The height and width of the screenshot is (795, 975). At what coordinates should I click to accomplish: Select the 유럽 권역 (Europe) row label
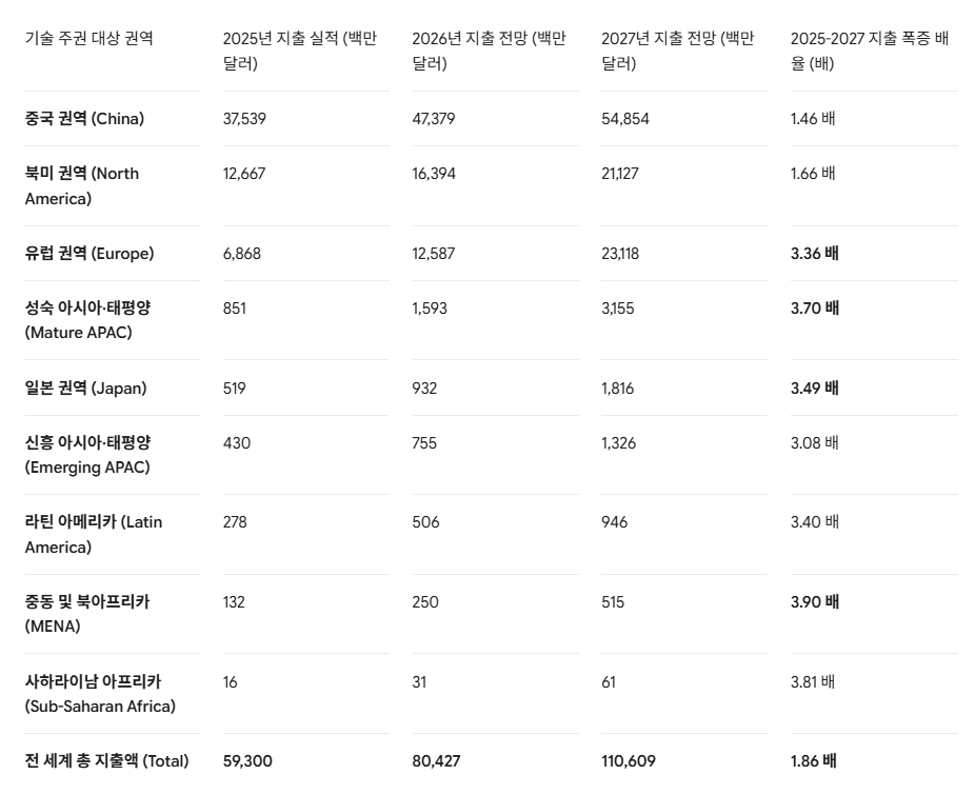pyautogui.click(x=90, y=254)
